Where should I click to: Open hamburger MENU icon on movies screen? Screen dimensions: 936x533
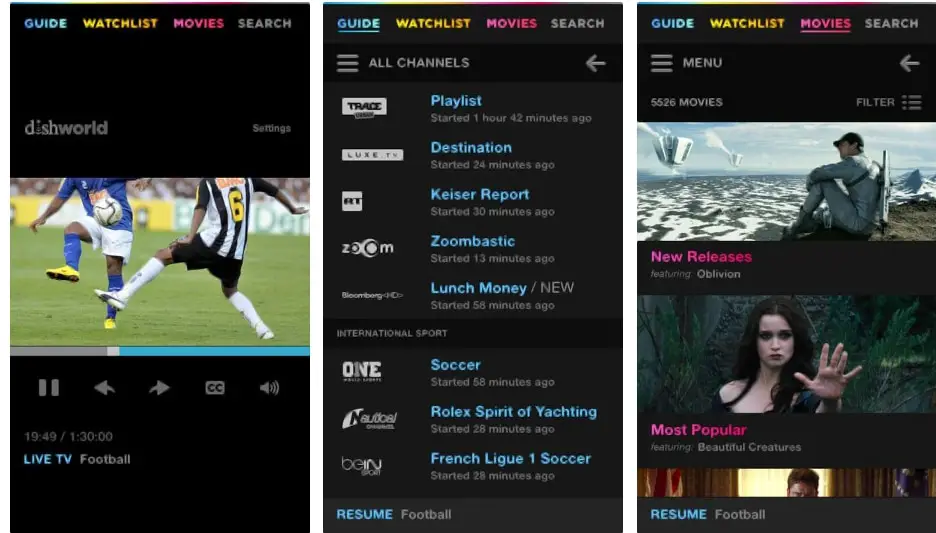click(661, 63)
